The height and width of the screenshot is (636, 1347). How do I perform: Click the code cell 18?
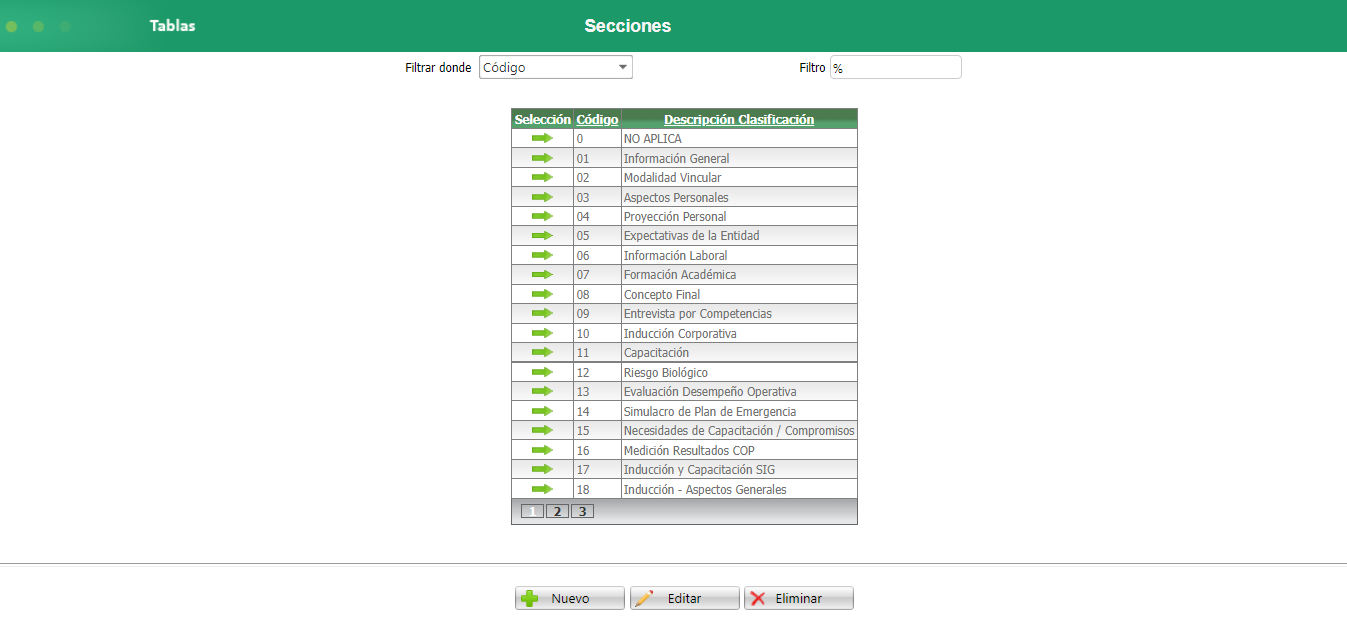(597, 489)
